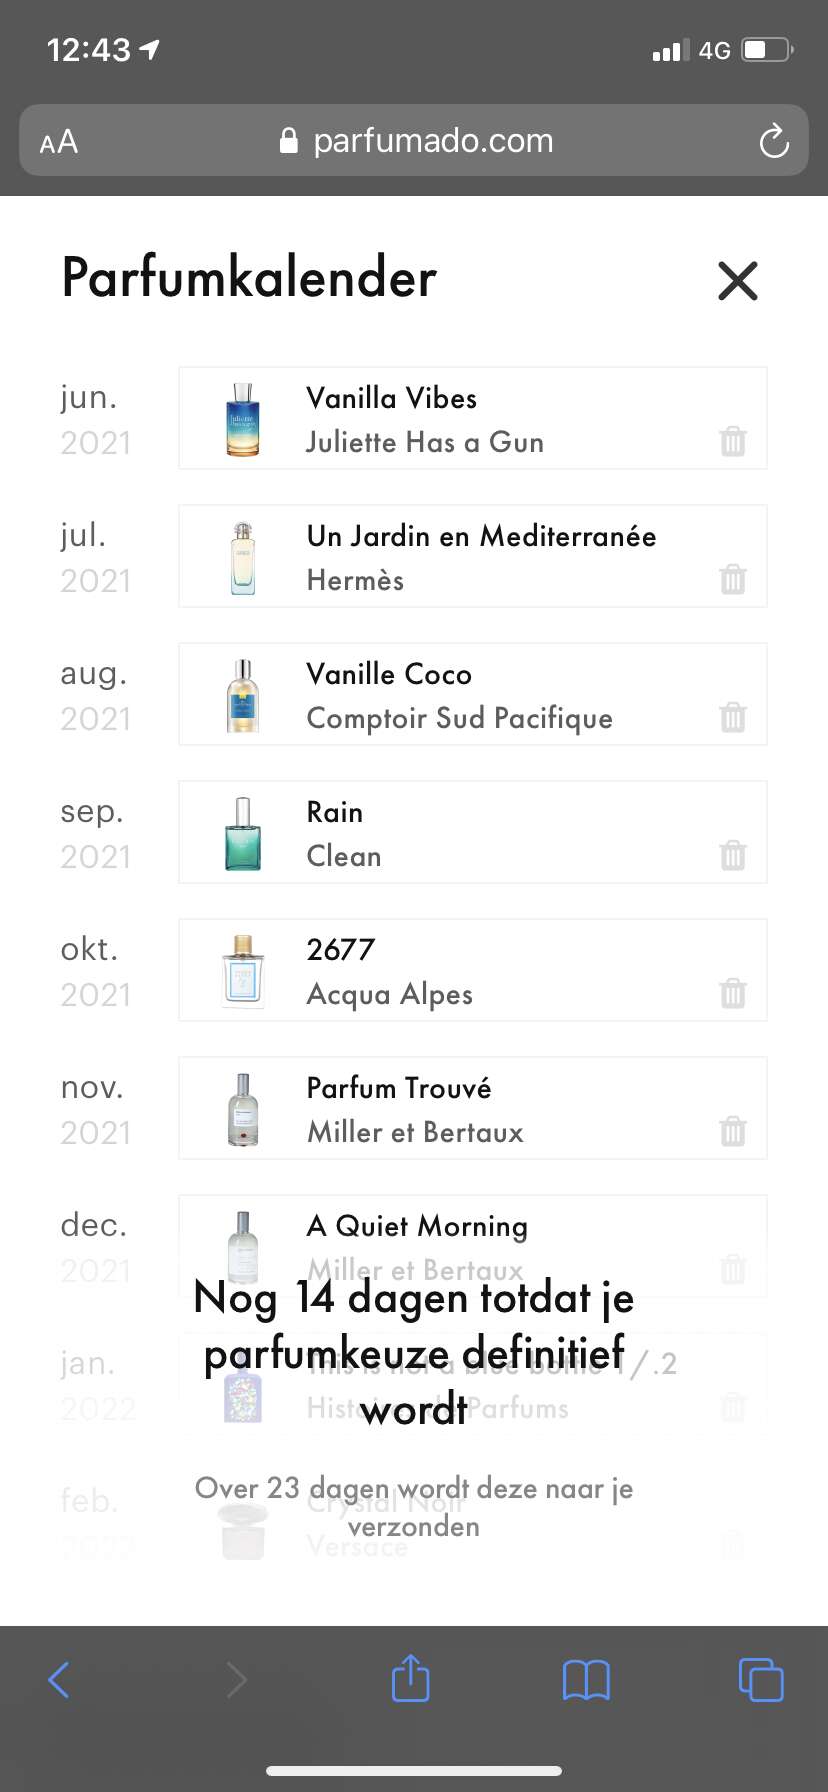
Task: Remove Un Jardin en Mediterranée with trash icon
Action: click(733, 579)
